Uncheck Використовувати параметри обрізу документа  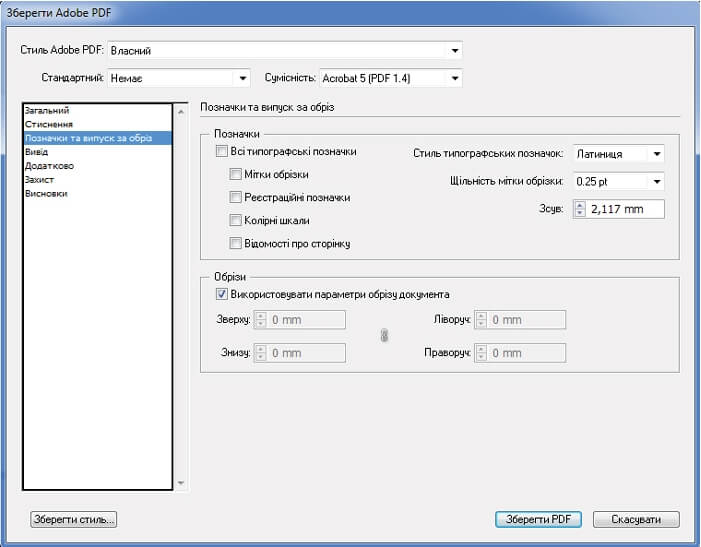click(x=222, y=295)
